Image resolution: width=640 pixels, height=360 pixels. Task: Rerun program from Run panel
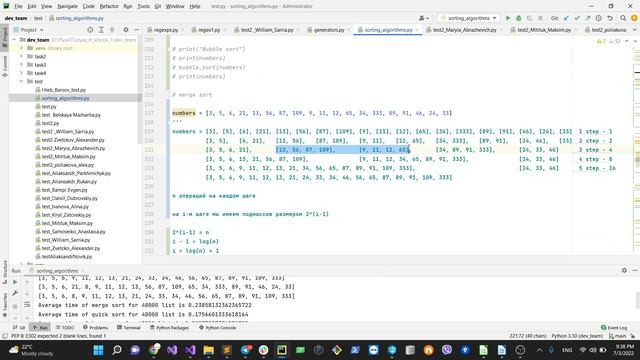(15, 282)
